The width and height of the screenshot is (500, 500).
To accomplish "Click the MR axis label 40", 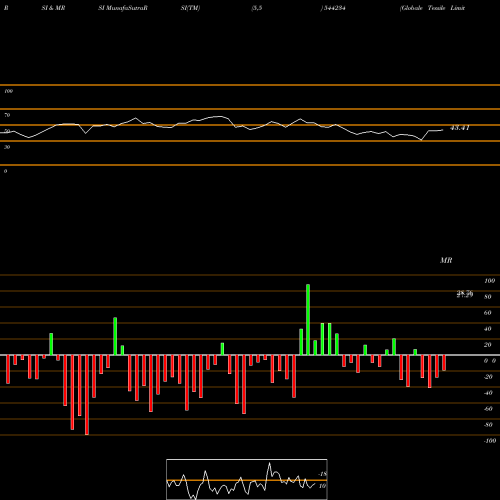I will click(x=488, y=329).
